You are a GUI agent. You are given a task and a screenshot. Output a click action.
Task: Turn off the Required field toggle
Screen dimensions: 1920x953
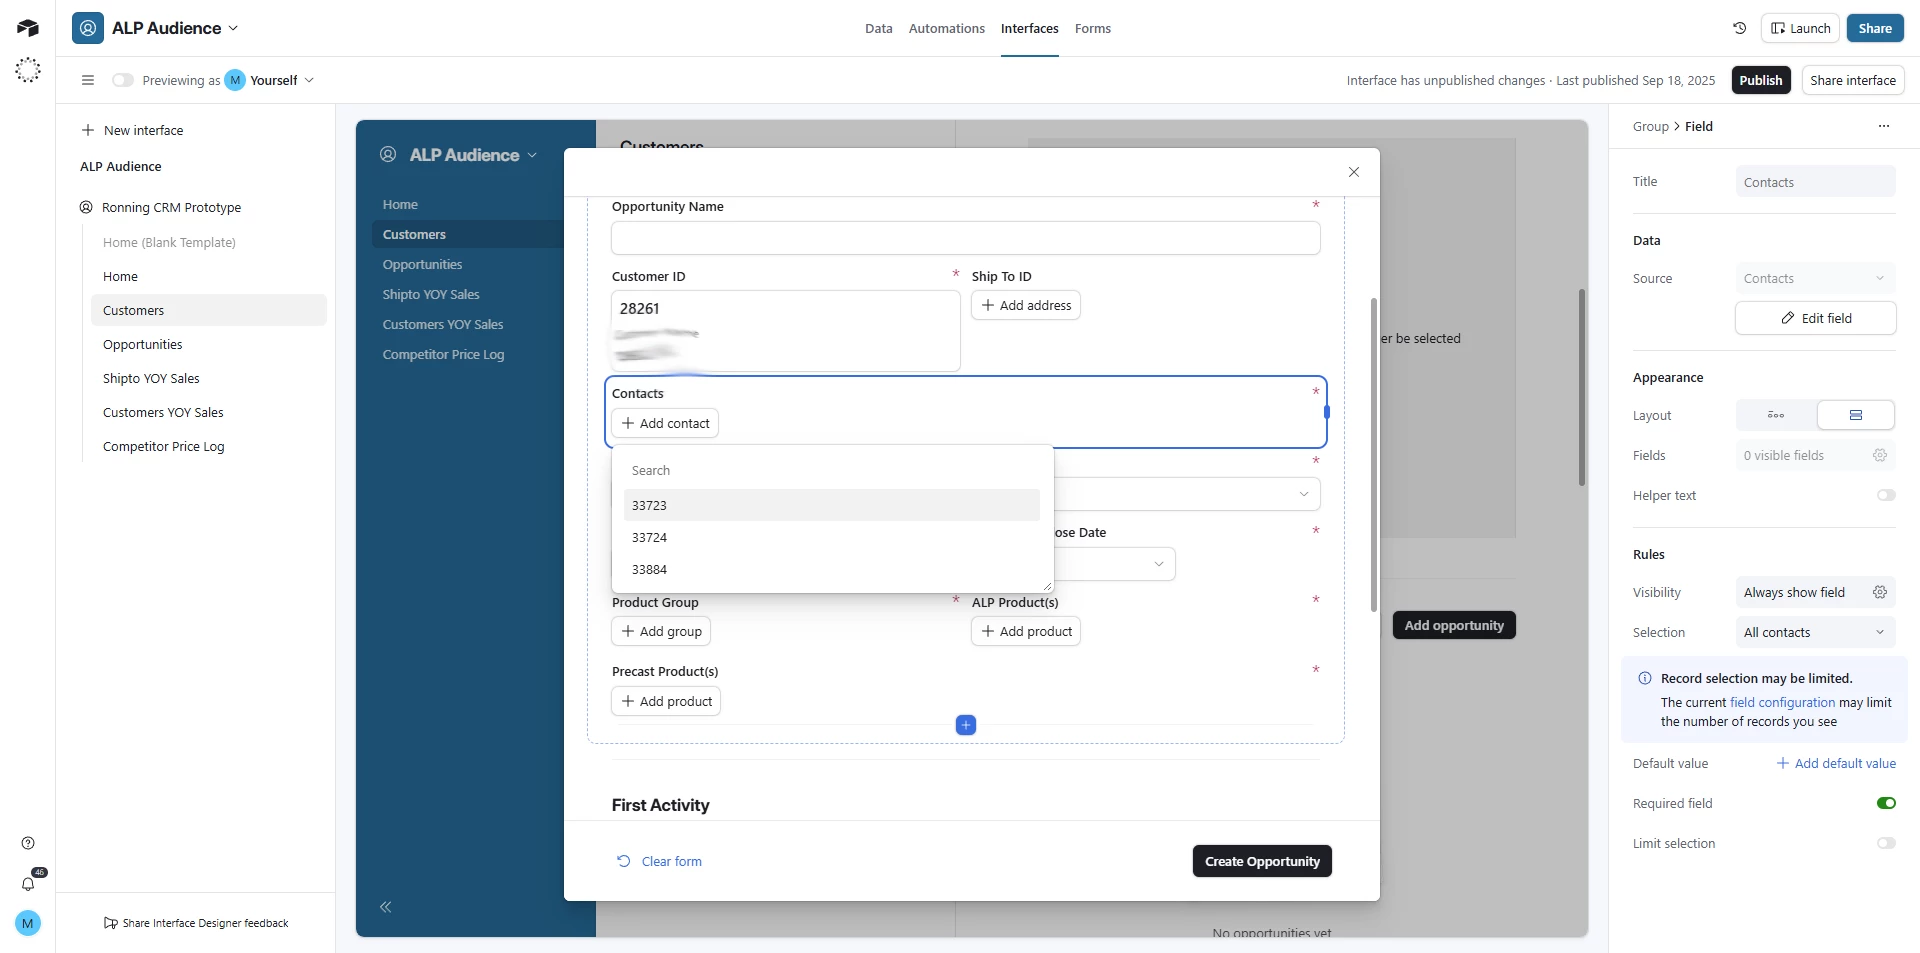tap(1886, 803)
